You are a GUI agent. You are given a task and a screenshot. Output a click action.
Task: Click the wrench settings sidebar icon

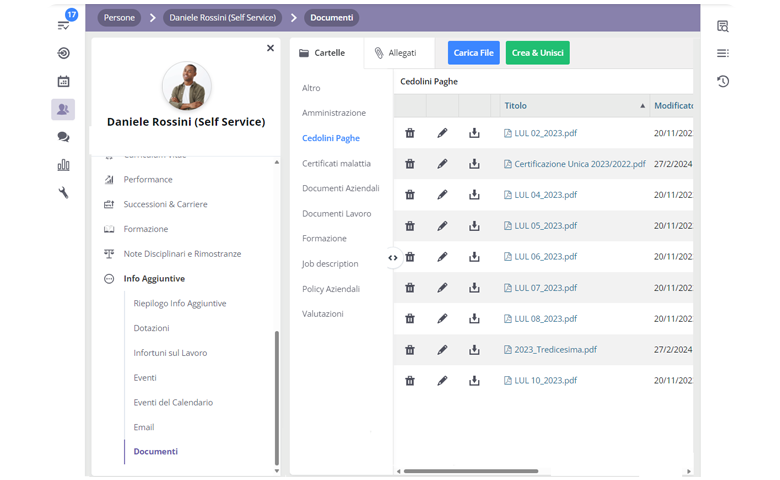(63, 193)
